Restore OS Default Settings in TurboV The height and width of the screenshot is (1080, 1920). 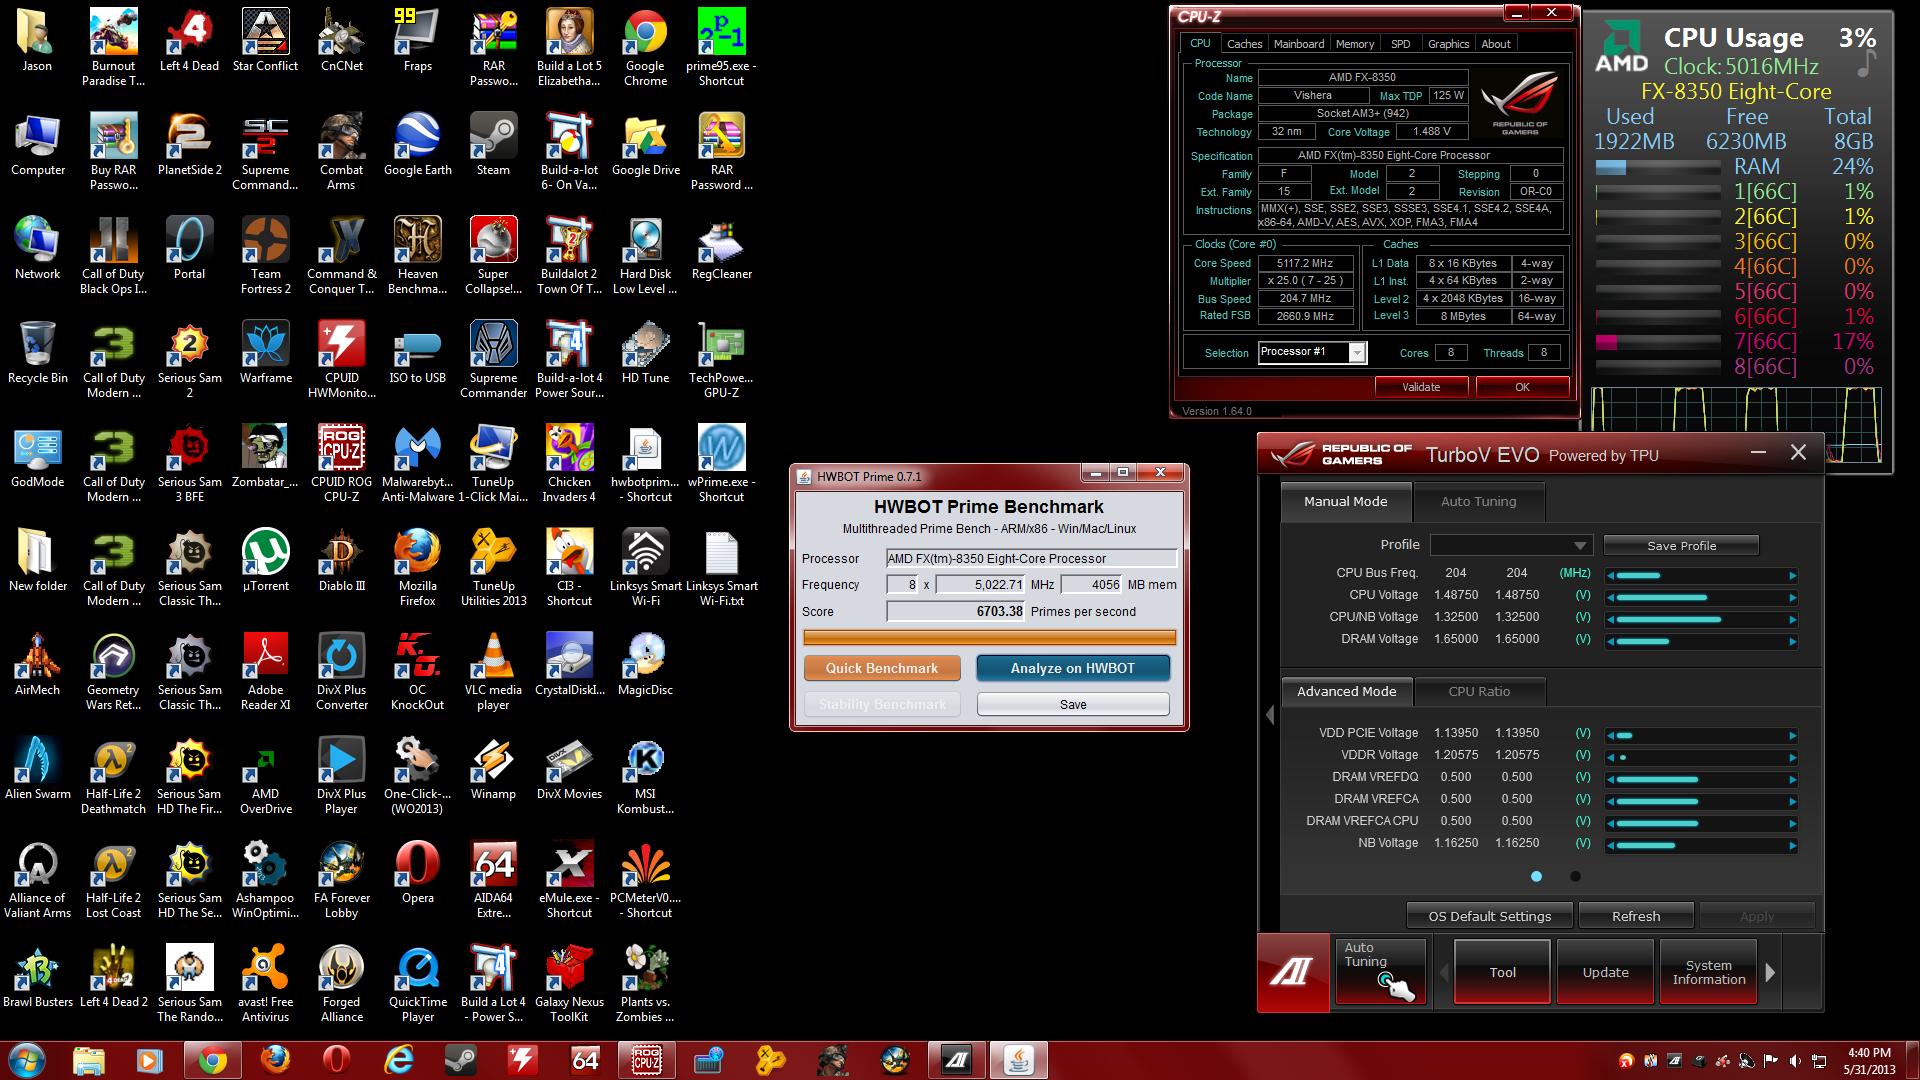pos(1489,916)
